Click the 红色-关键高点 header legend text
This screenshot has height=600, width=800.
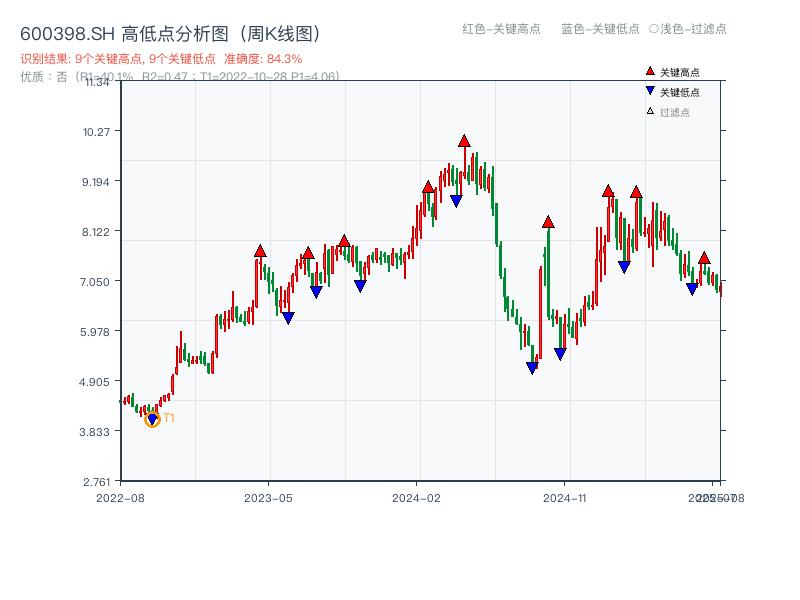(501, 29)
